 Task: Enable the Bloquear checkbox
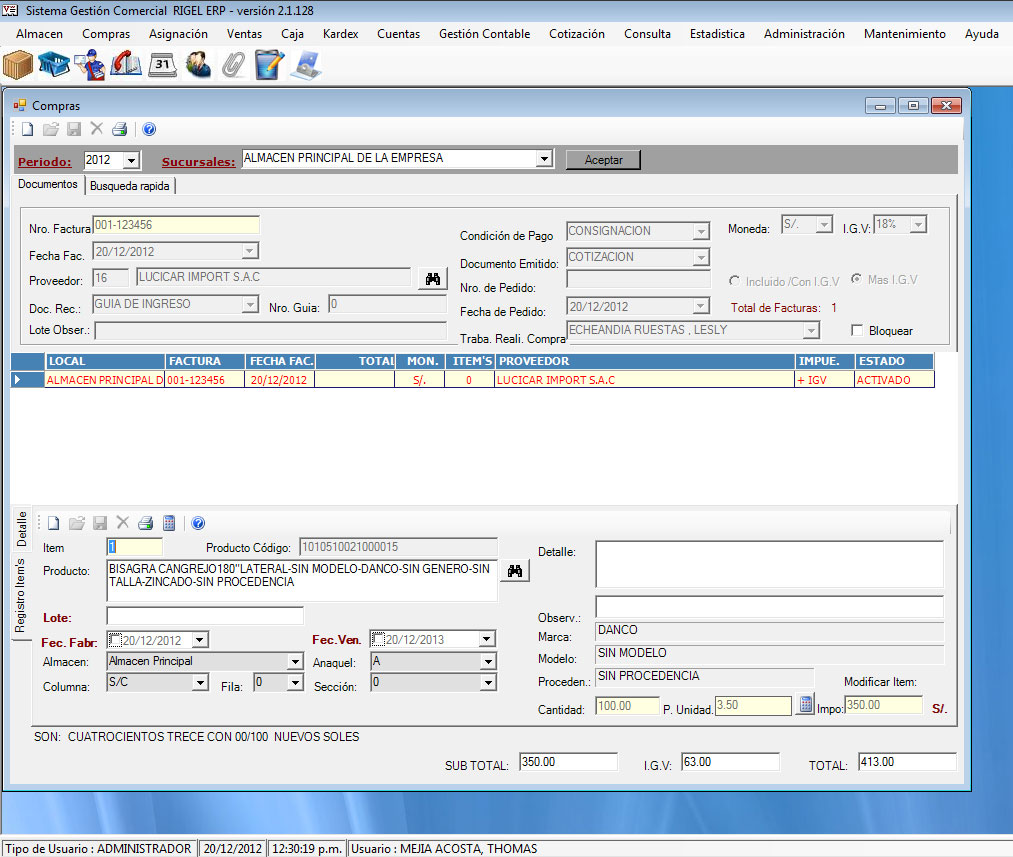coord(856,331)
